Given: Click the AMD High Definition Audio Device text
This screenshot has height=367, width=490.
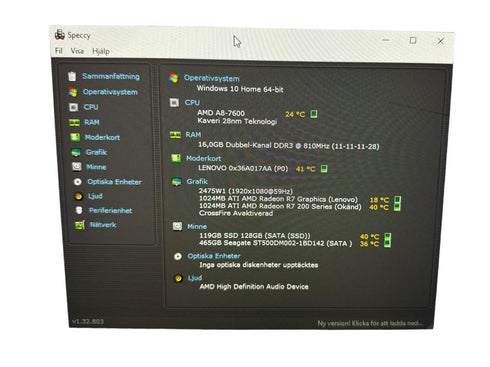Looking at the screenshot, I should (x=254, y=287).
